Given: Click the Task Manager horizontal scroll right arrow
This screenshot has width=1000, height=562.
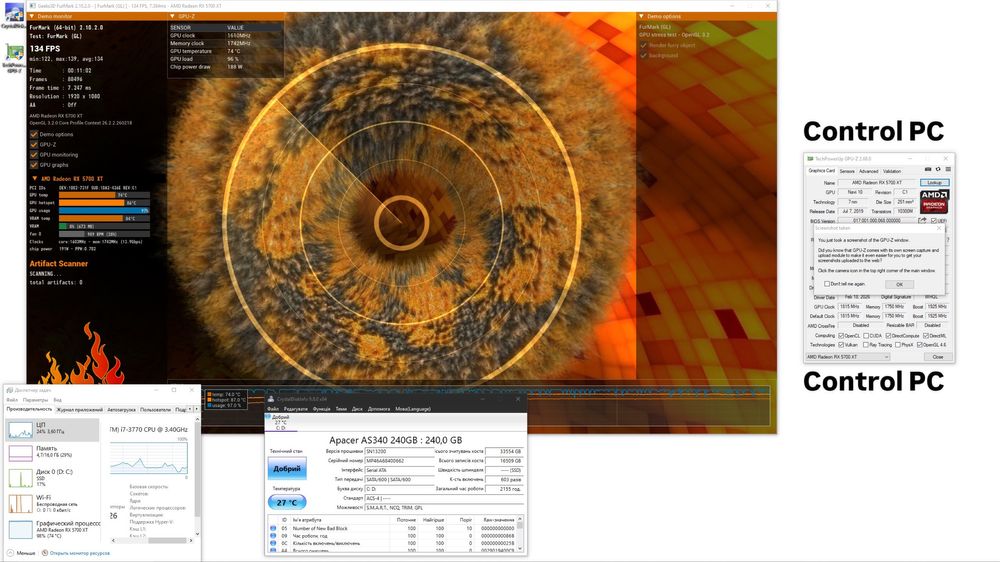Looking at the screenshot, I should (191, 541).
